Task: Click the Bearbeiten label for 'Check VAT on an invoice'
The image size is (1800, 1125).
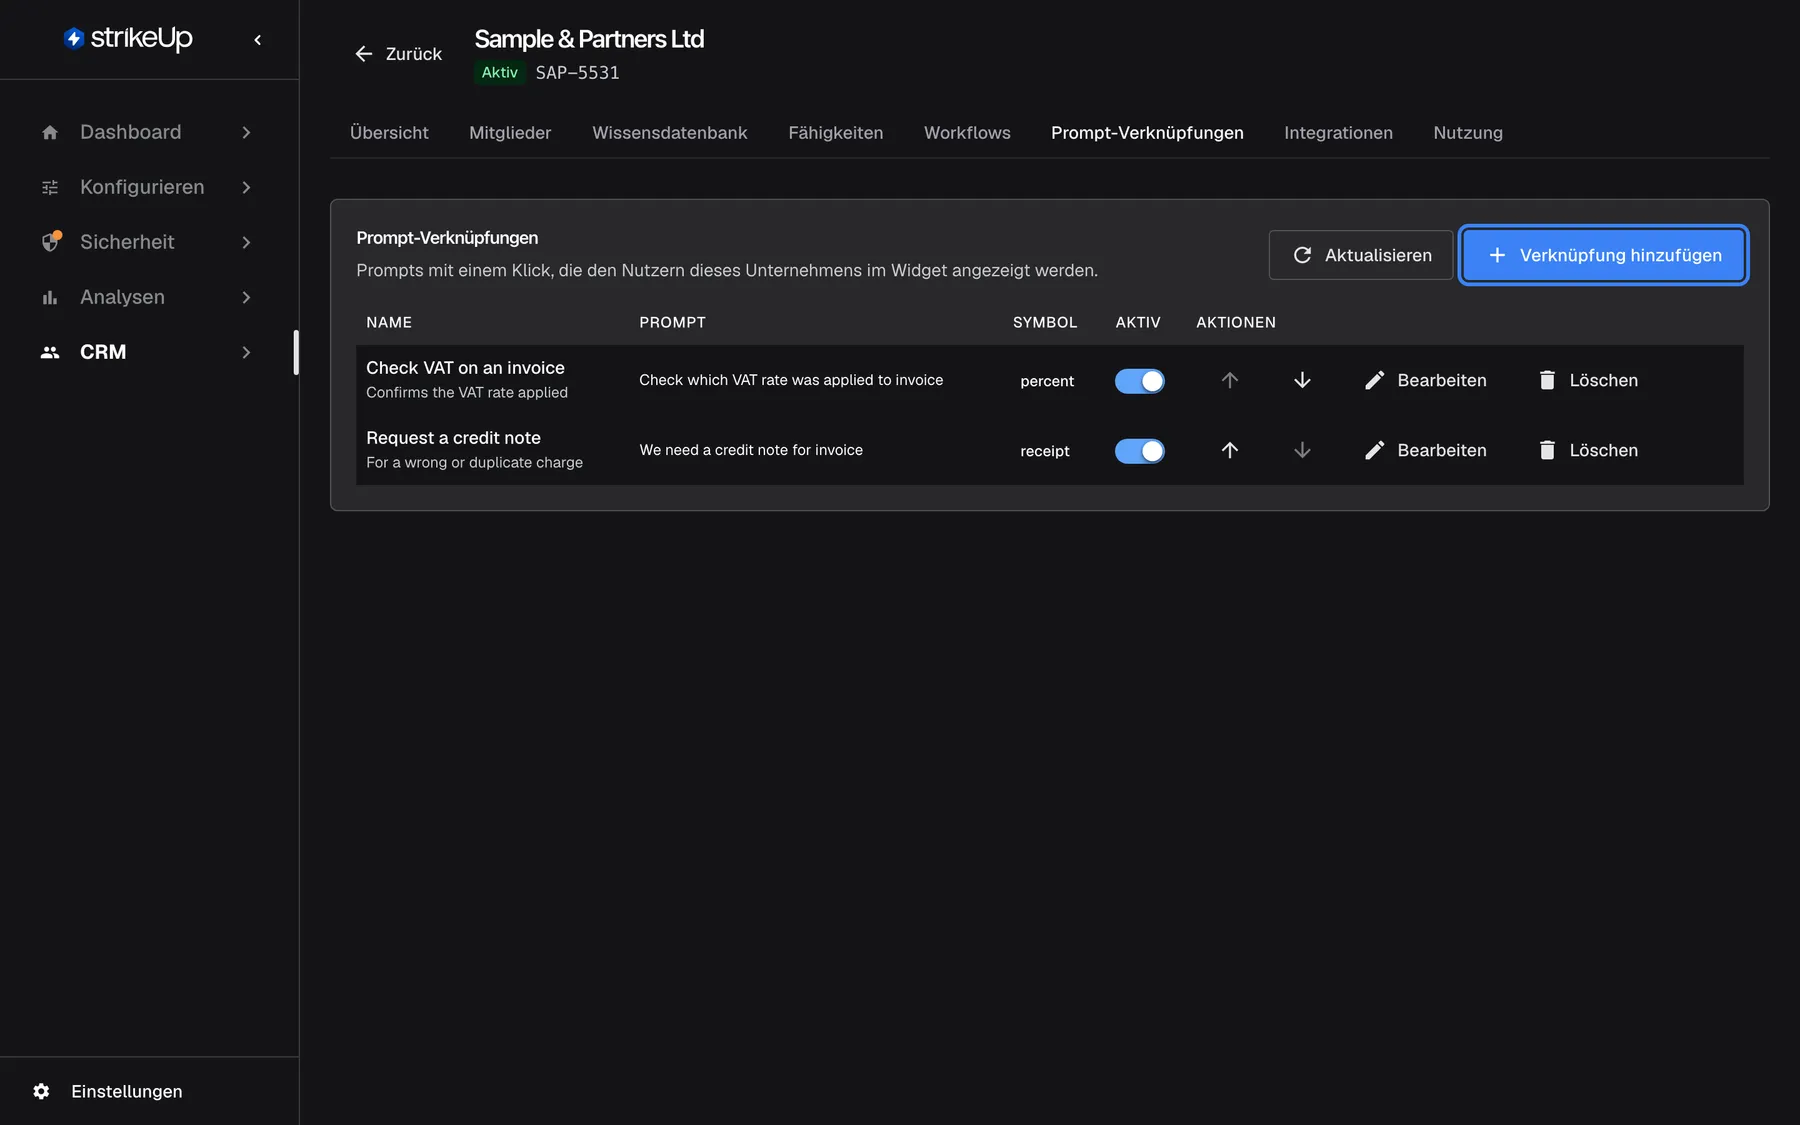Action: [x=1442, y=380]
